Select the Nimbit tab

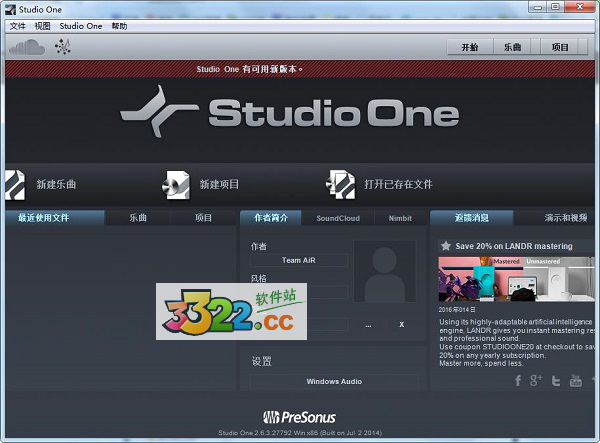coord(400,218)
